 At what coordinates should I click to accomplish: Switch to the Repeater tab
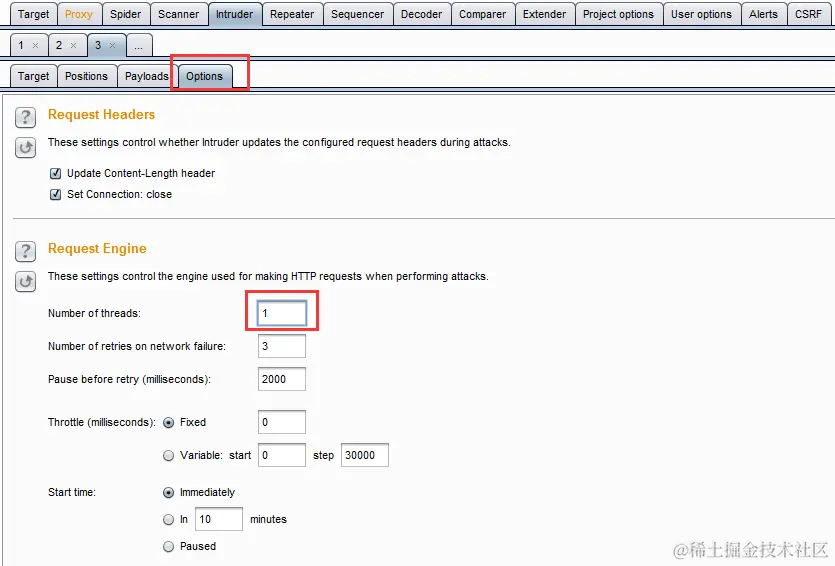[292, 14]
